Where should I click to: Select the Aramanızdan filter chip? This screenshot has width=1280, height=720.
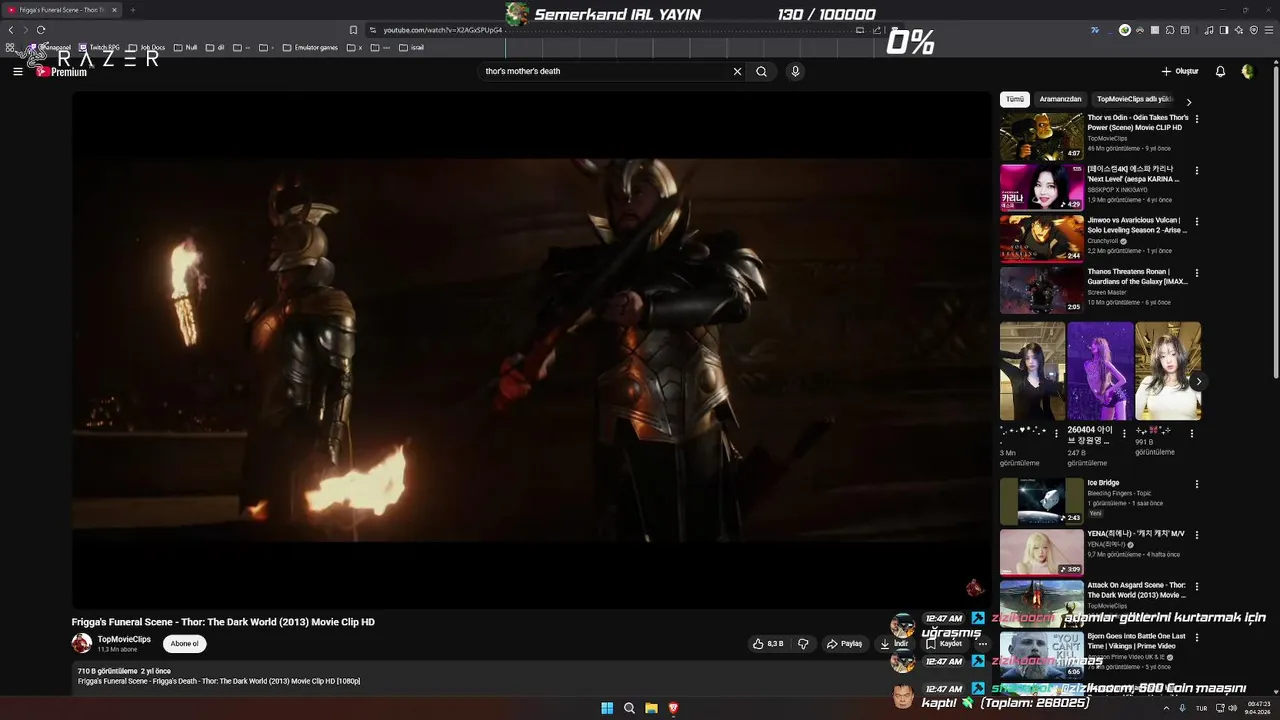click(x=1060, y=99)
